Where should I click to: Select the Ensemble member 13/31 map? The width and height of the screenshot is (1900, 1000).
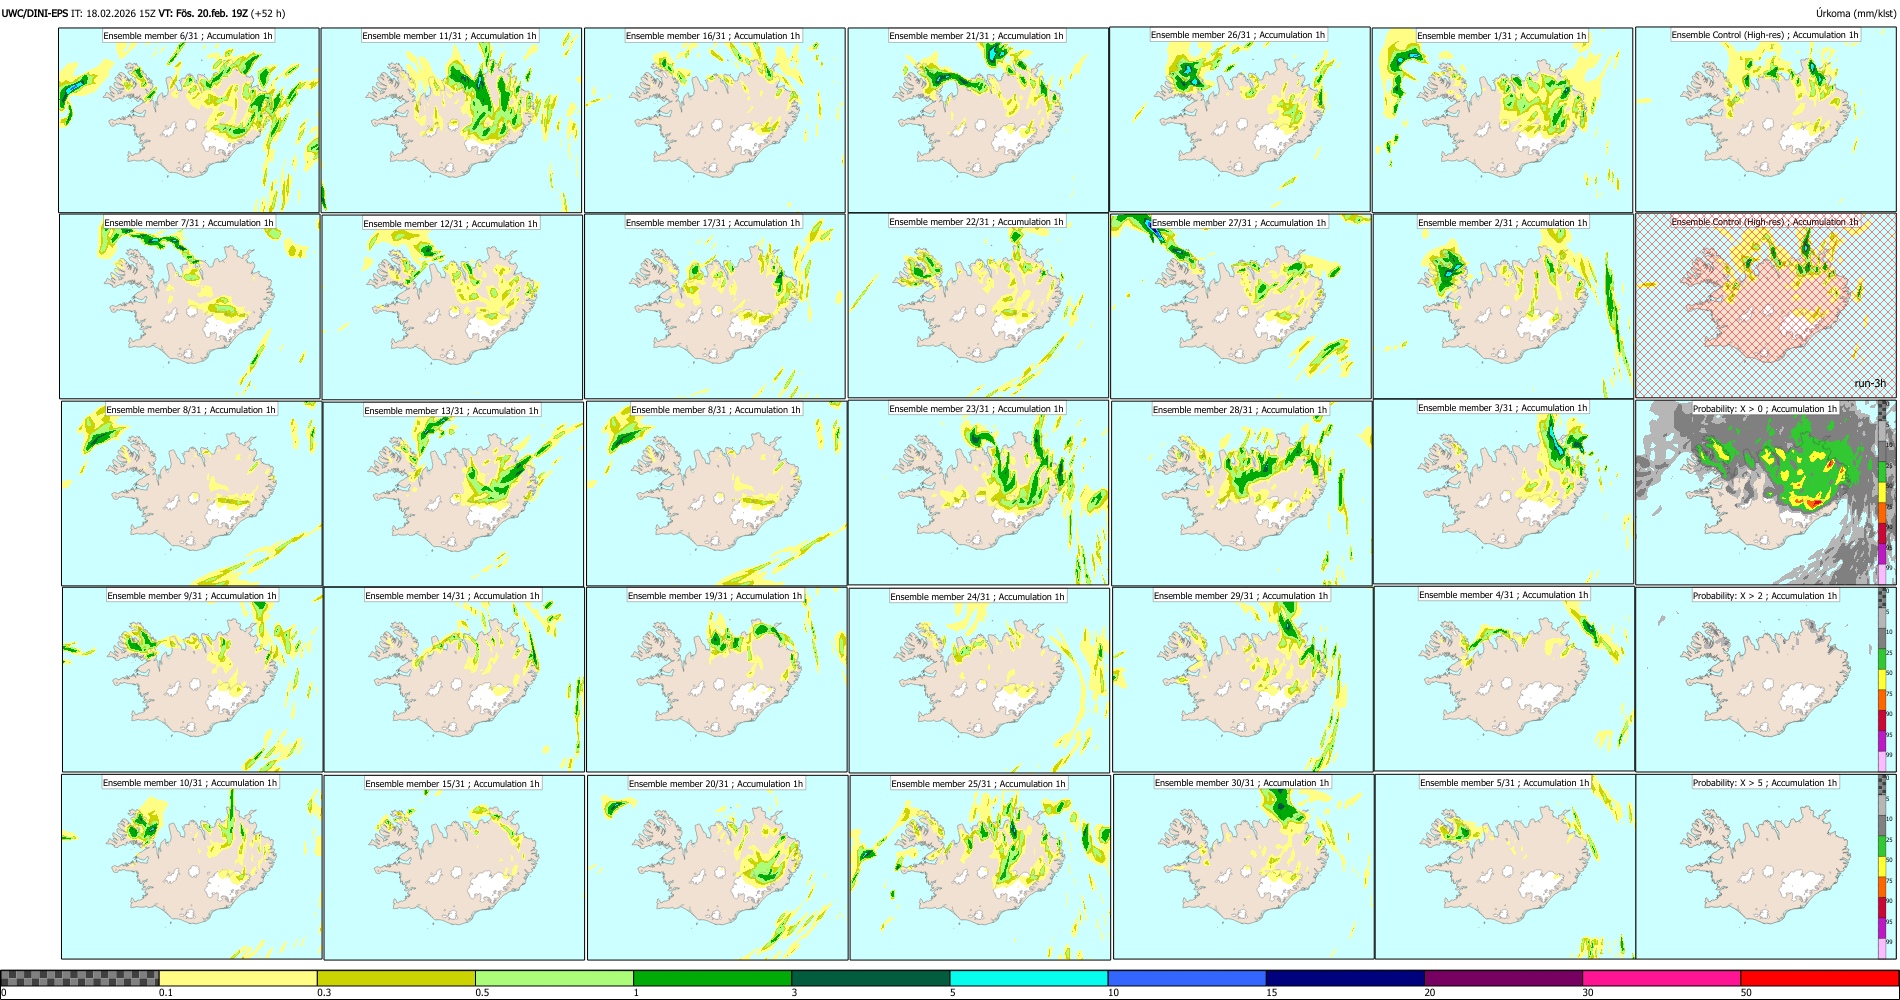(453, 494)
